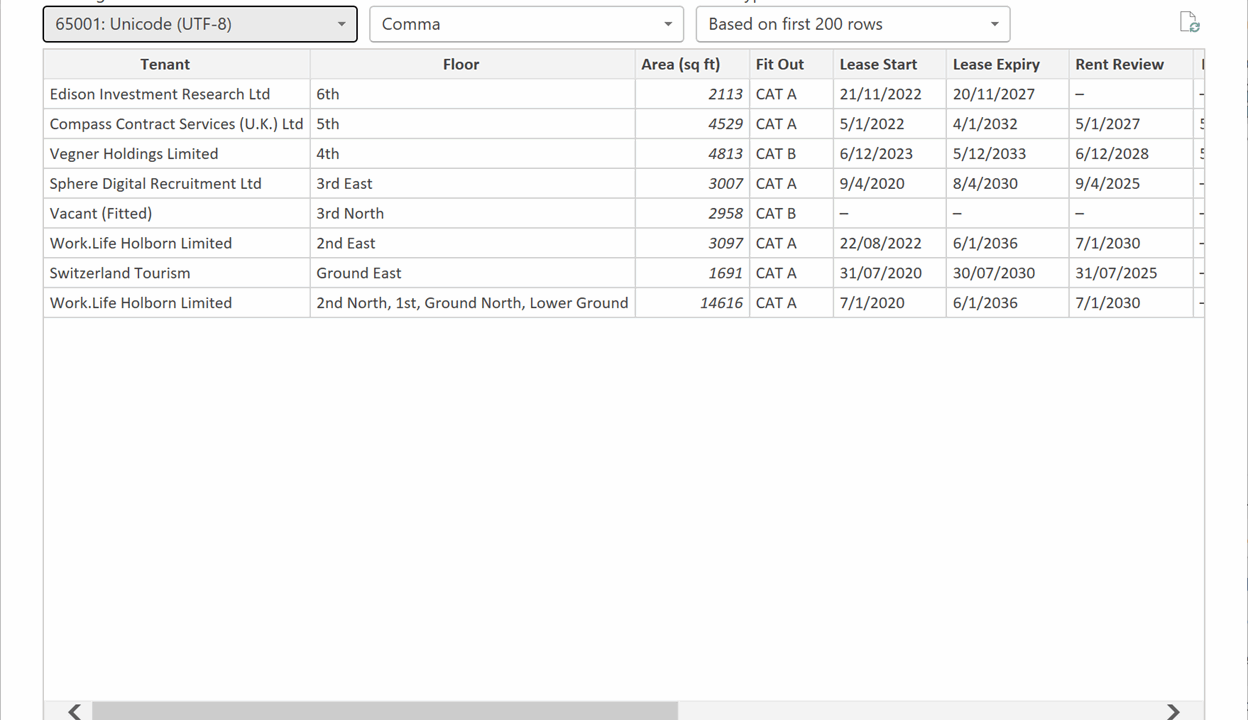Click the area value 4813

click(692, 154)
